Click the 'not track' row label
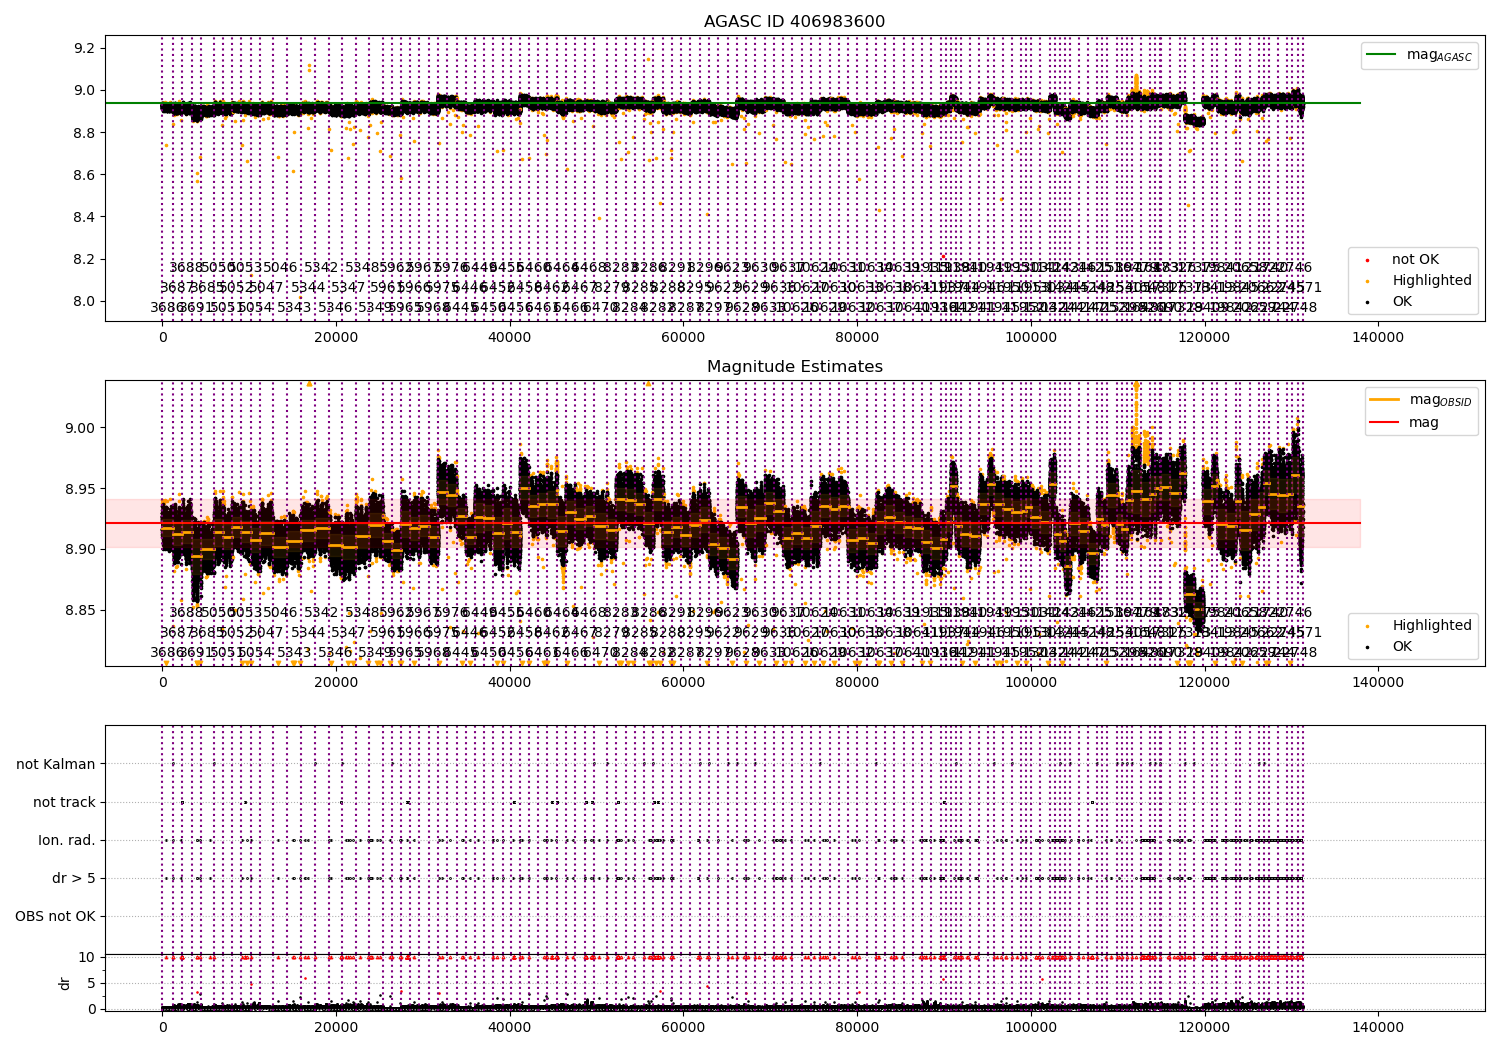This screenshot has height=1050, width=1500. 64,802
